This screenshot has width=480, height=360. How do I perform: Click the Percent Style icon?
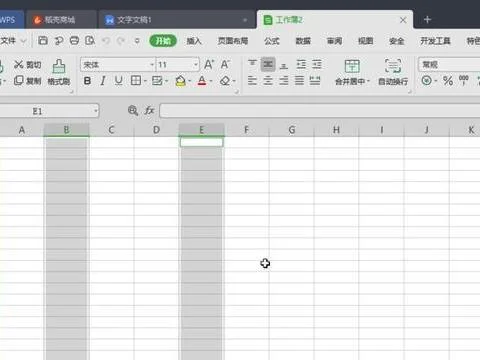(x=448, y=81)
